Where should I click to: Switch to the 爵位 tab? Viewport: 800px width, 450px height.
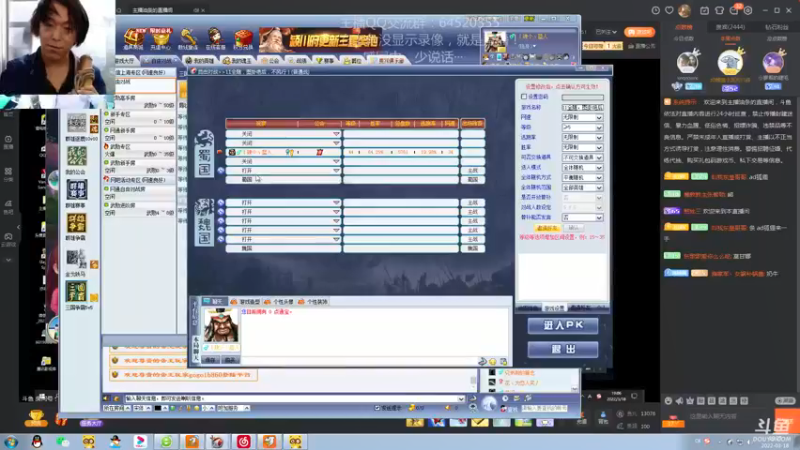(x=353, y=61)
